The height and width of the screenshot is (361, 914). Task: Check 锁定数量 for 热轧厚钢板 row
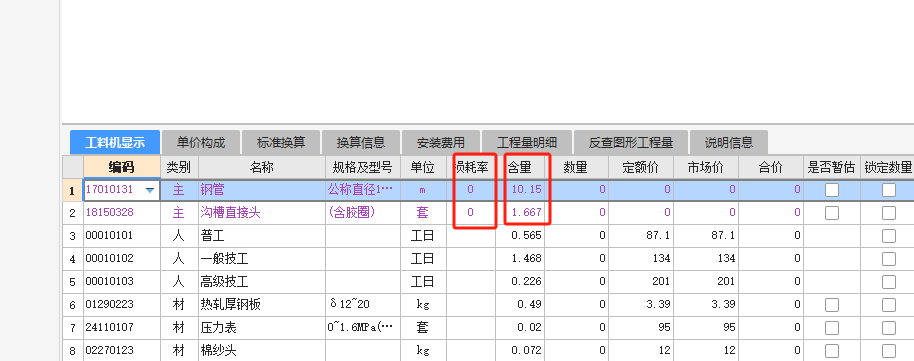pos(888,305)
